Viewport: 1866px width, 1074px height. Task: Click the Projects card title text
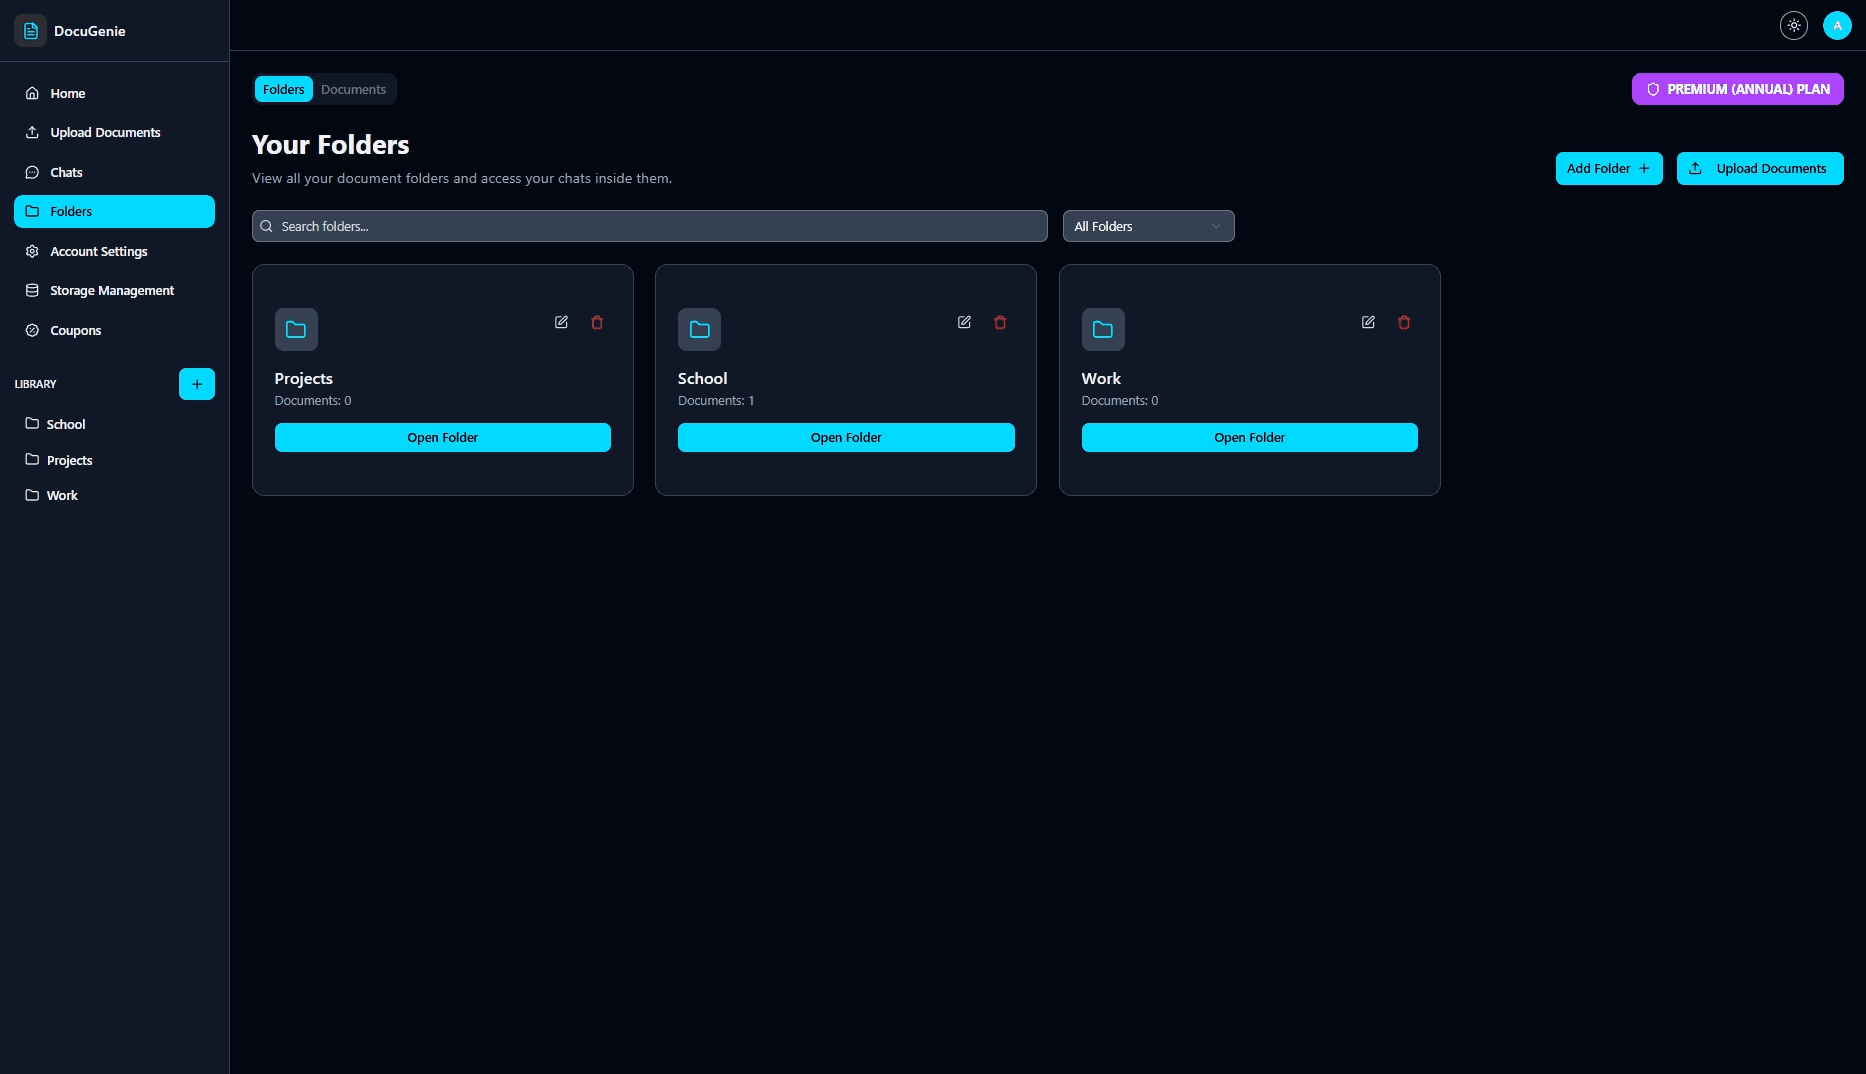coord(304,378)
